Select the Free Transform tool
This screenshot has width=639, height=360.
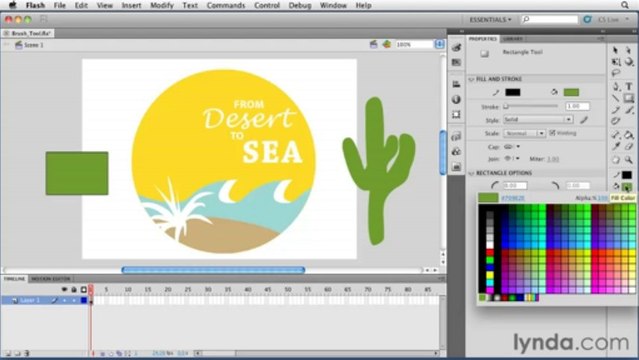(615, 62)
